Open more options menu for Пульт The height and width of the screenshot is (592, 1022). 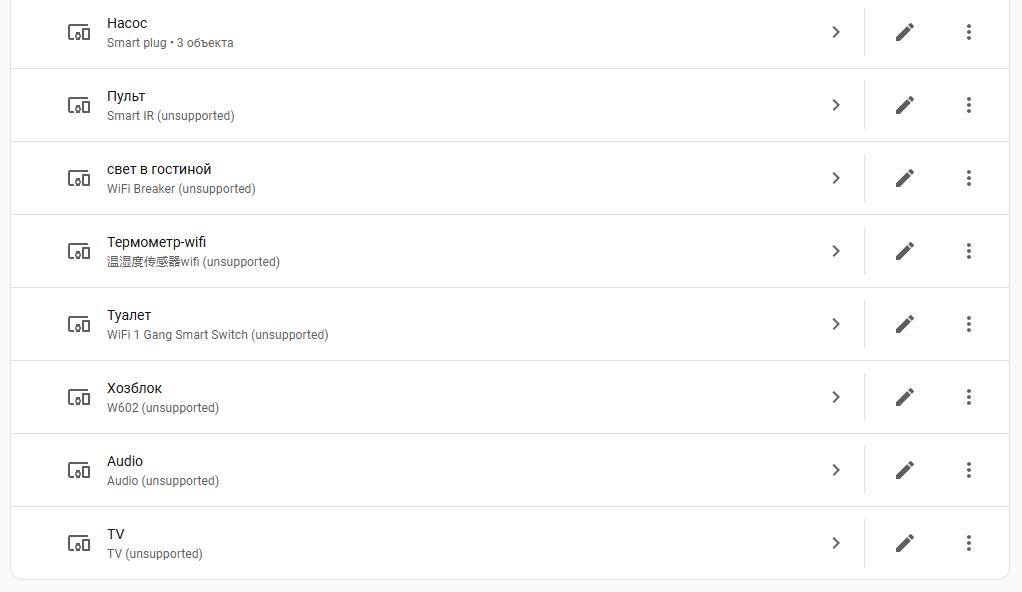[x=969, y=105]
